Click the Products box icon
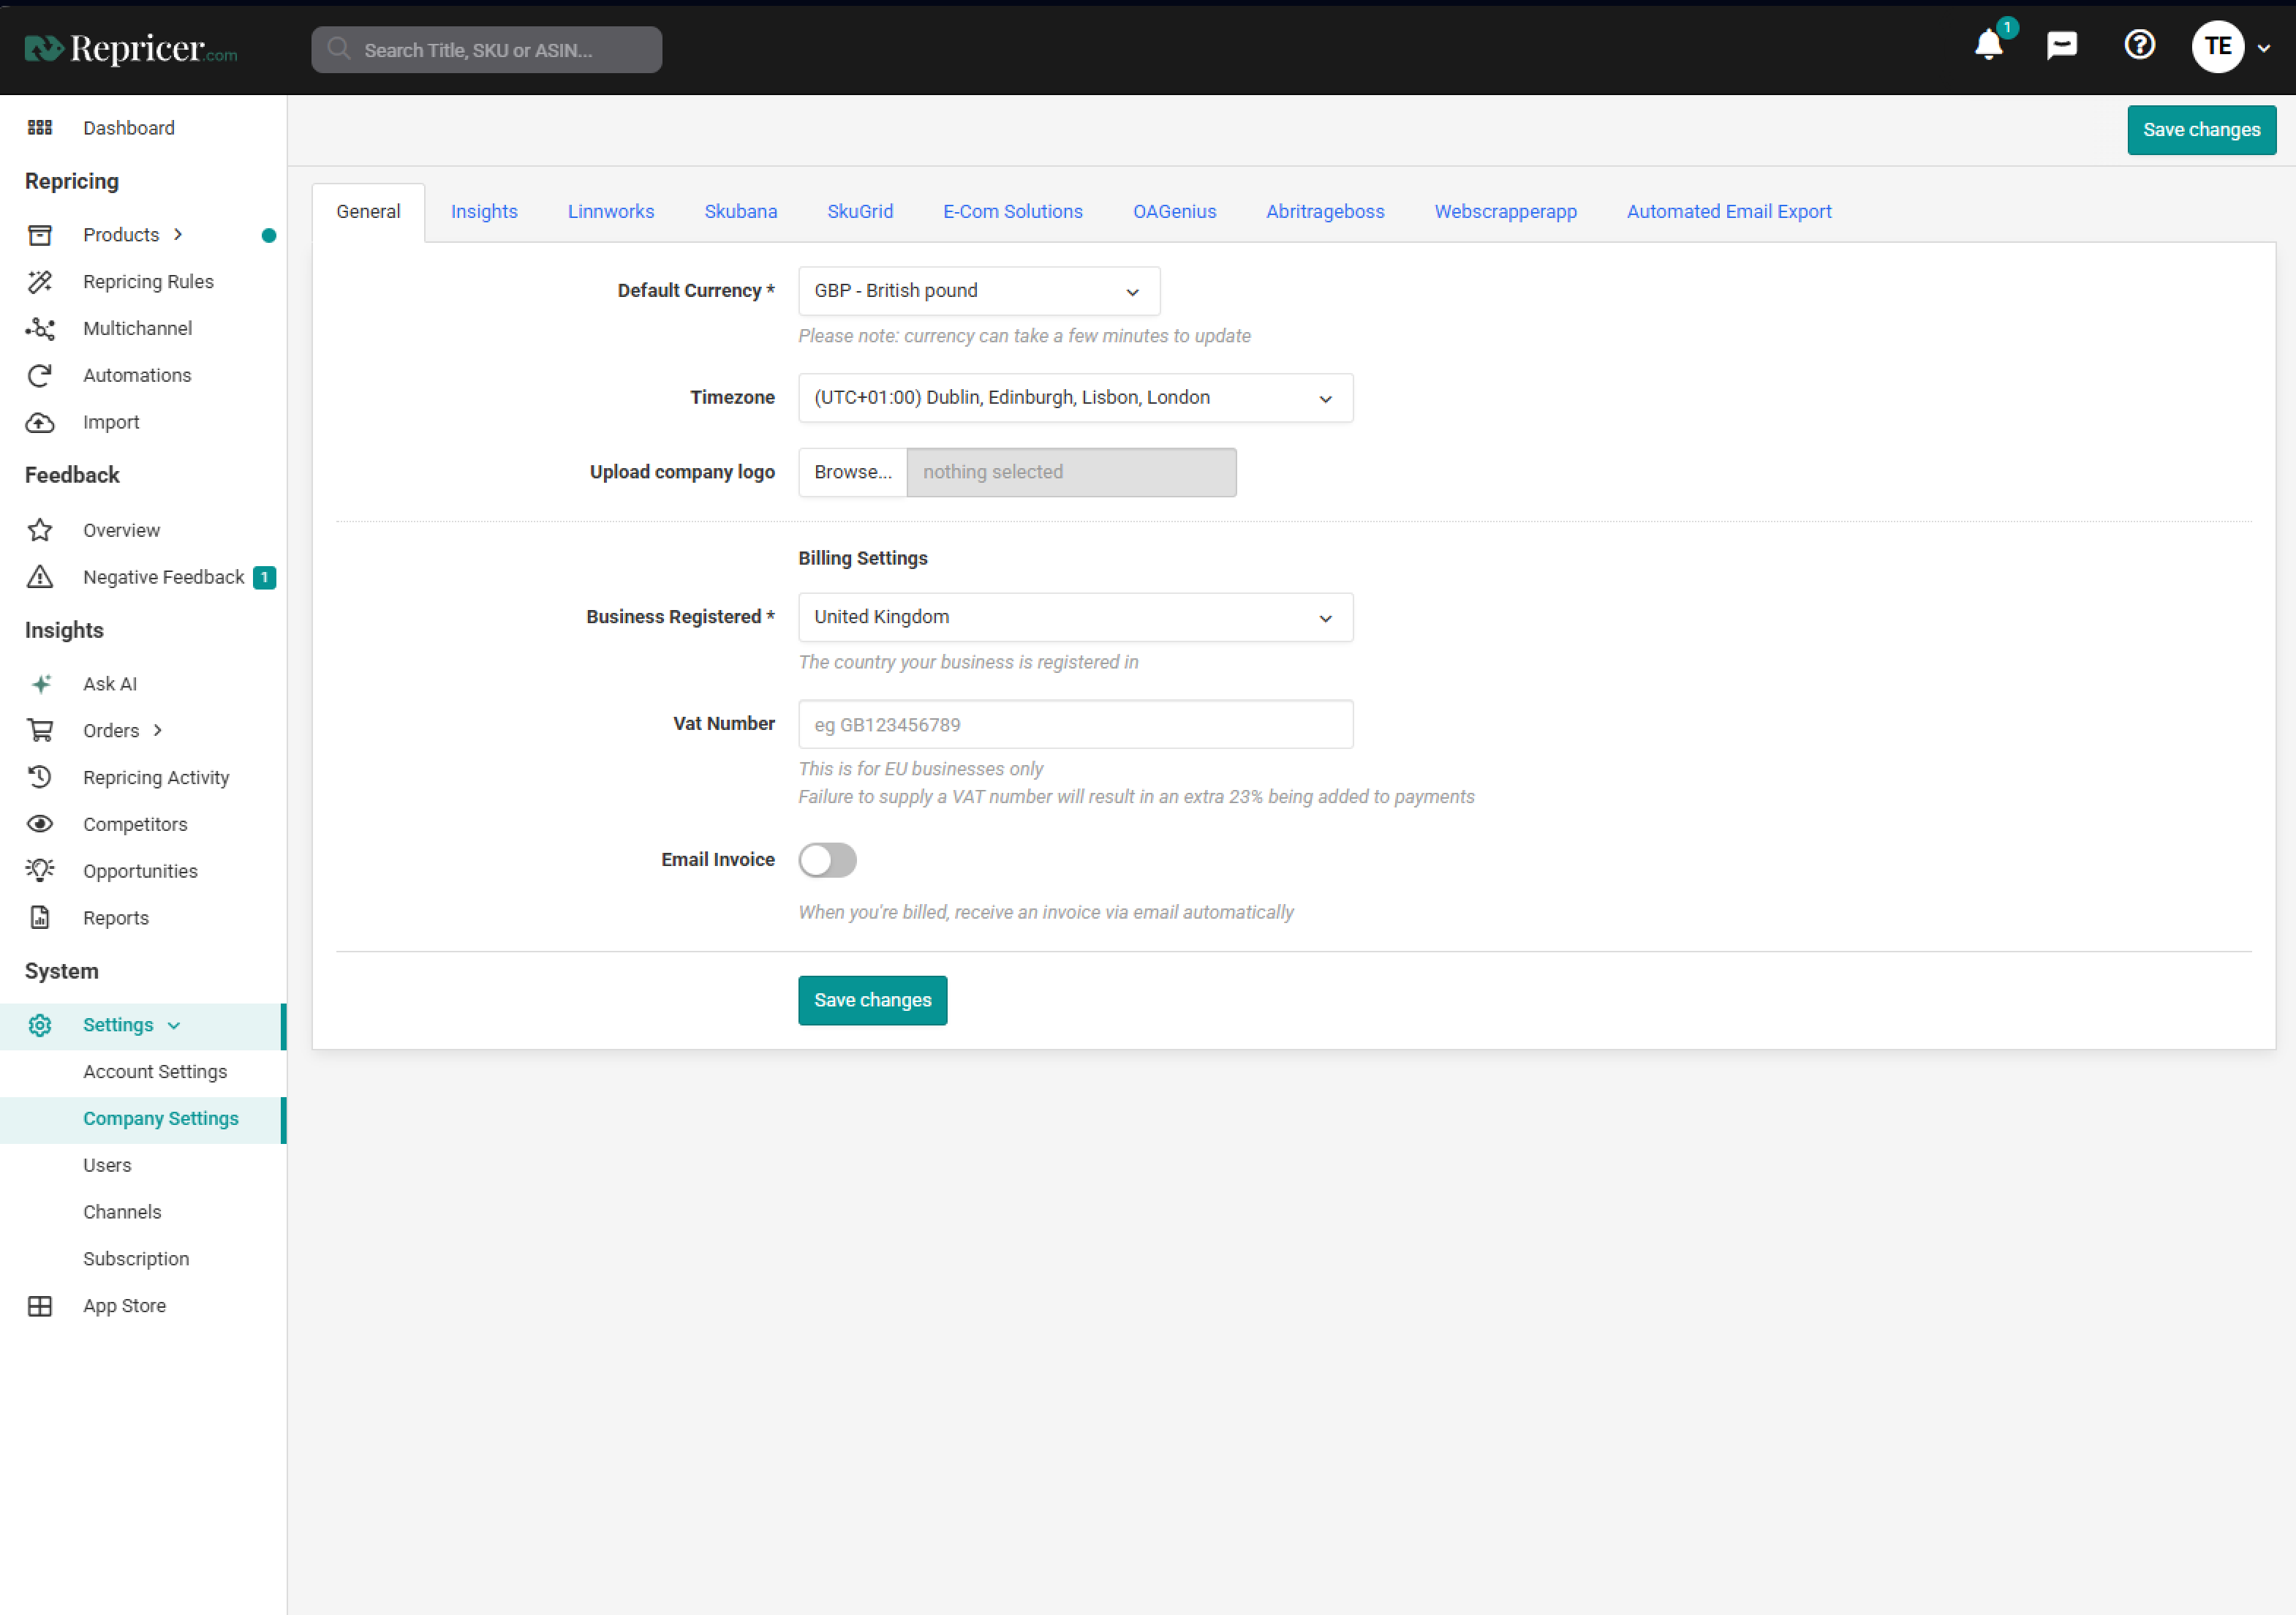 tap(40, 235)
